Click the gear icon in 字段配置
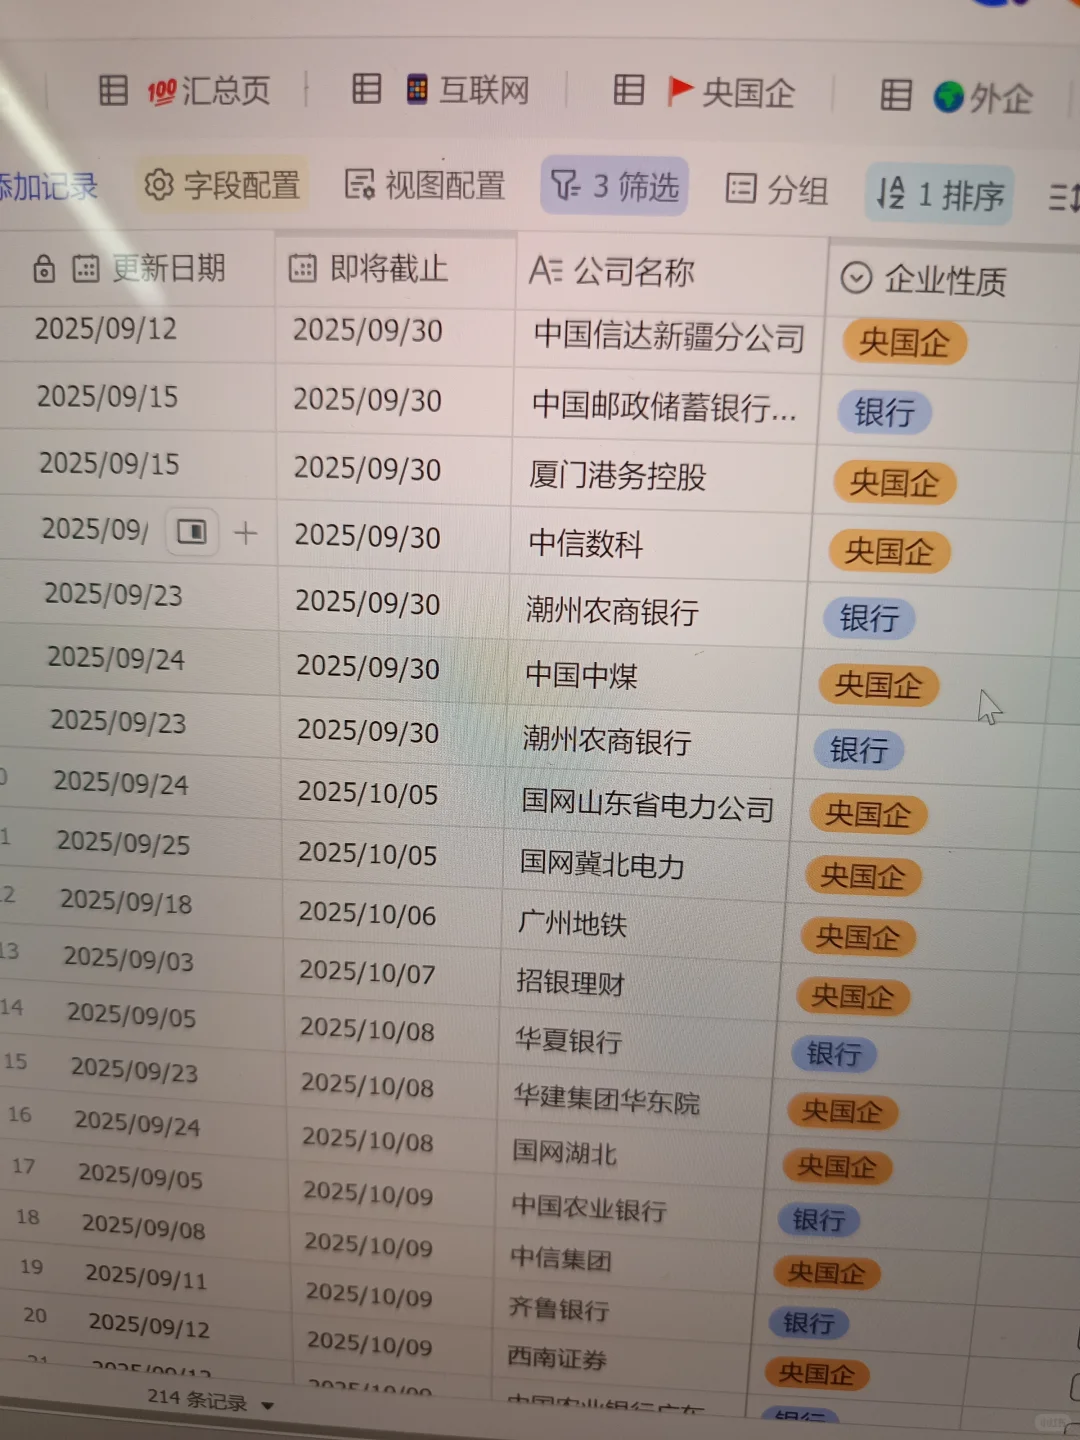Viewport: 1080px width, 1440px height. (158, 184)
